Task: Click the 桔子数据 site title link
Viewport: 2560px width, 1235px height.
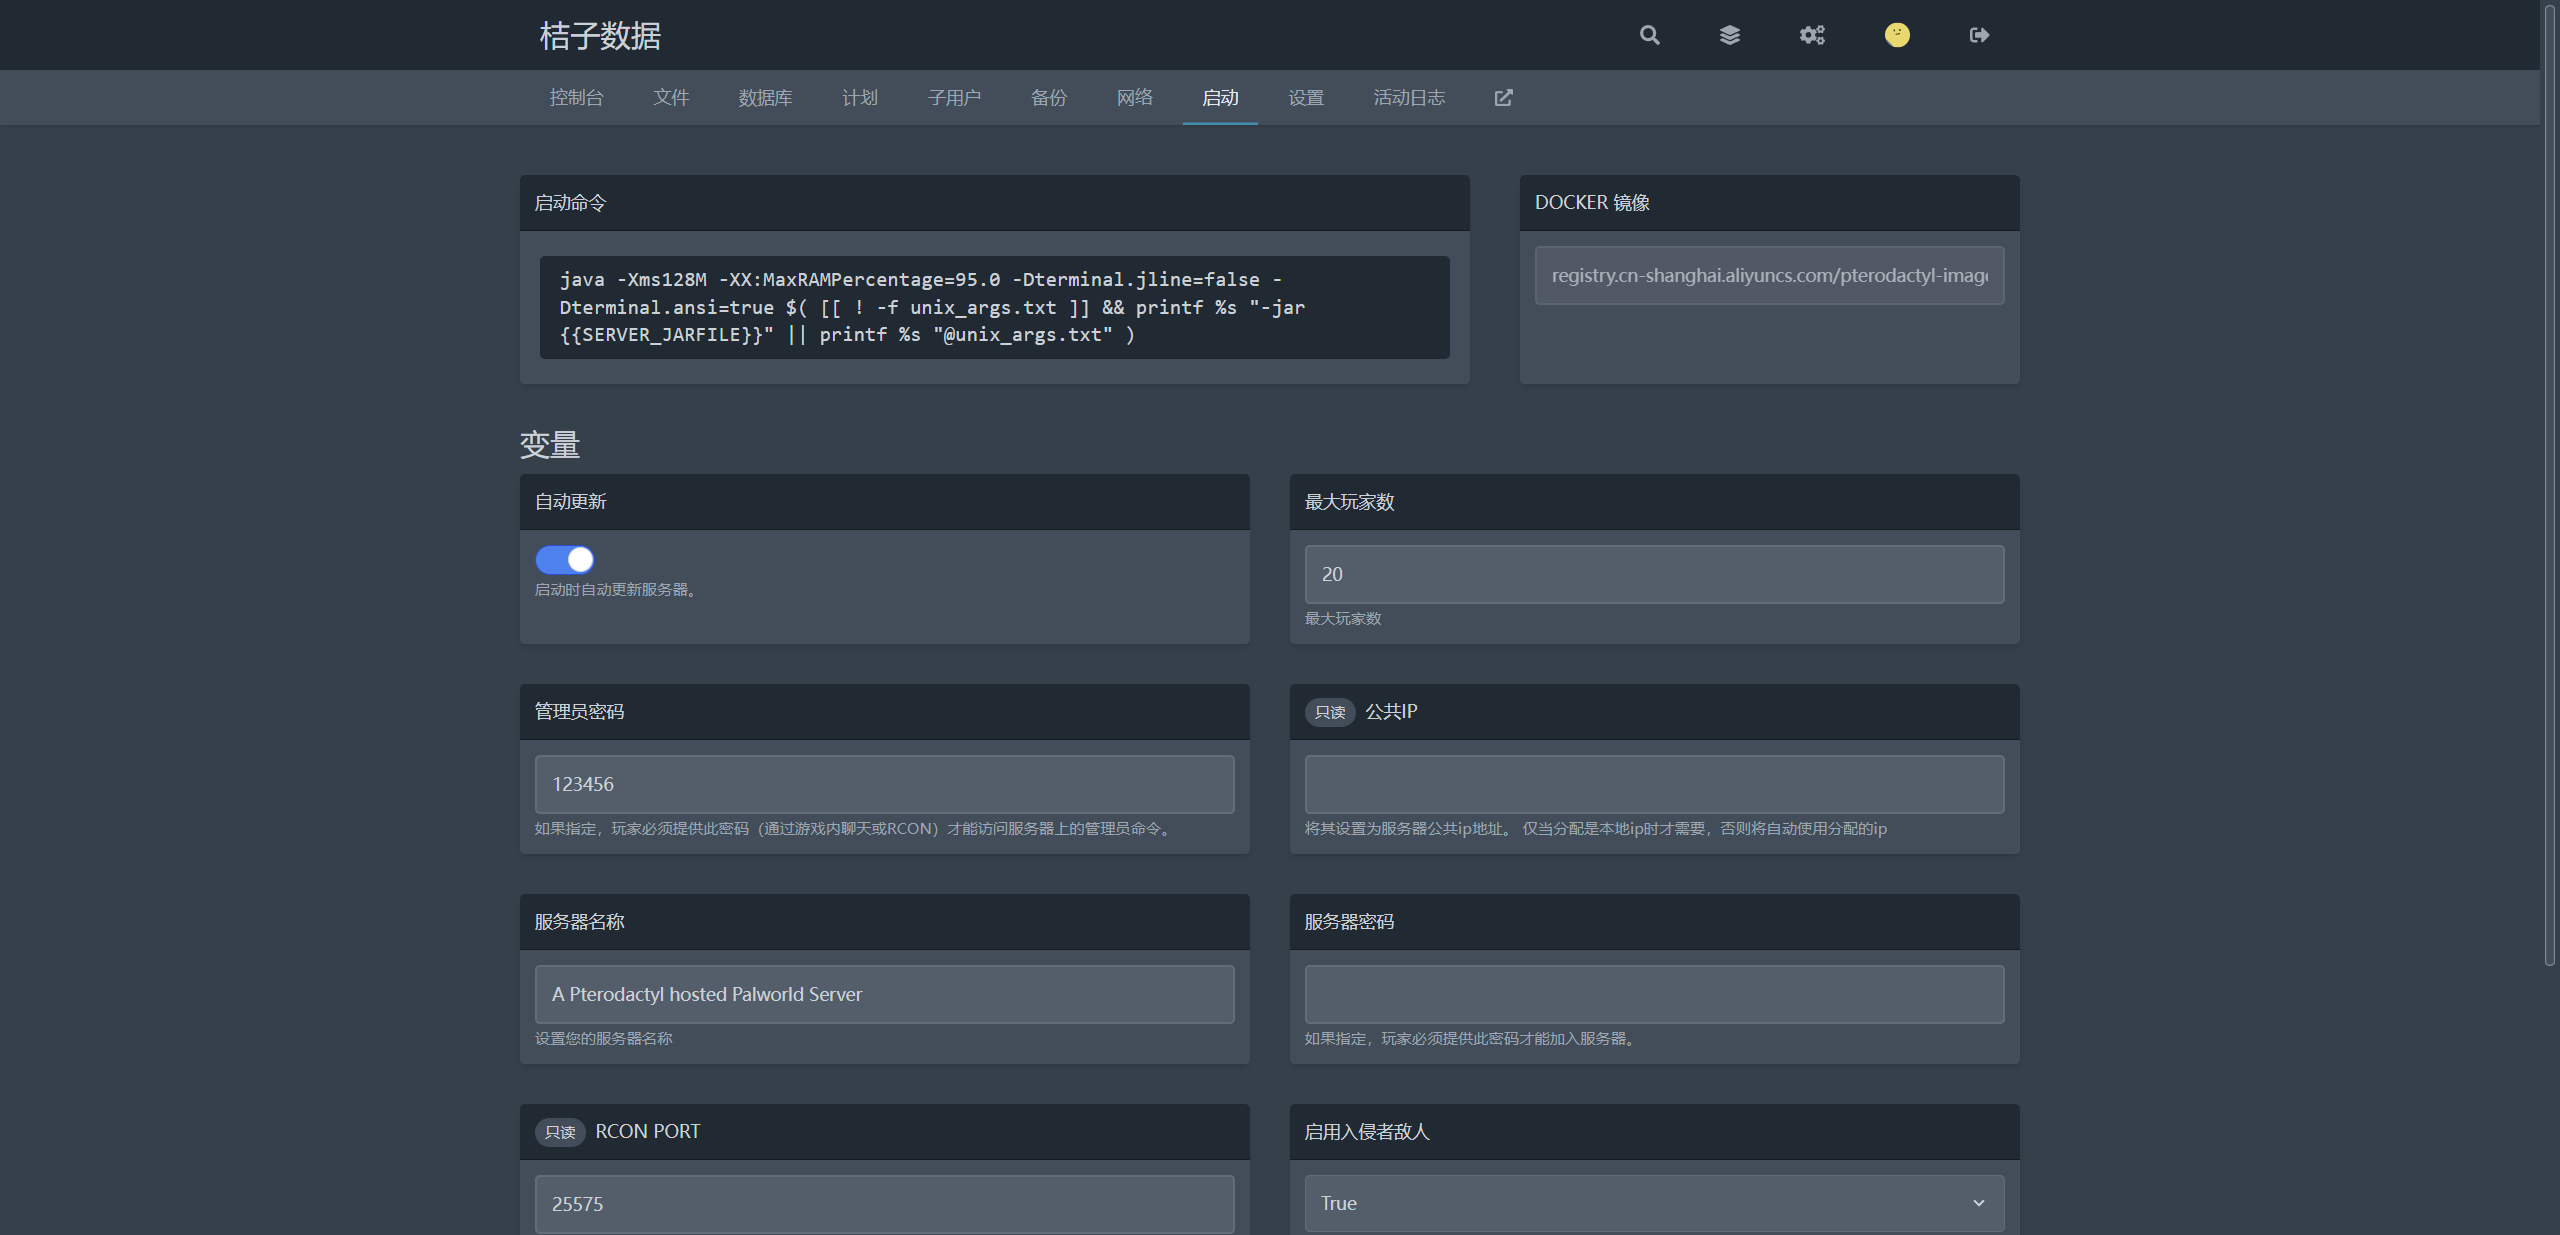Action: (x=600, y=36)
